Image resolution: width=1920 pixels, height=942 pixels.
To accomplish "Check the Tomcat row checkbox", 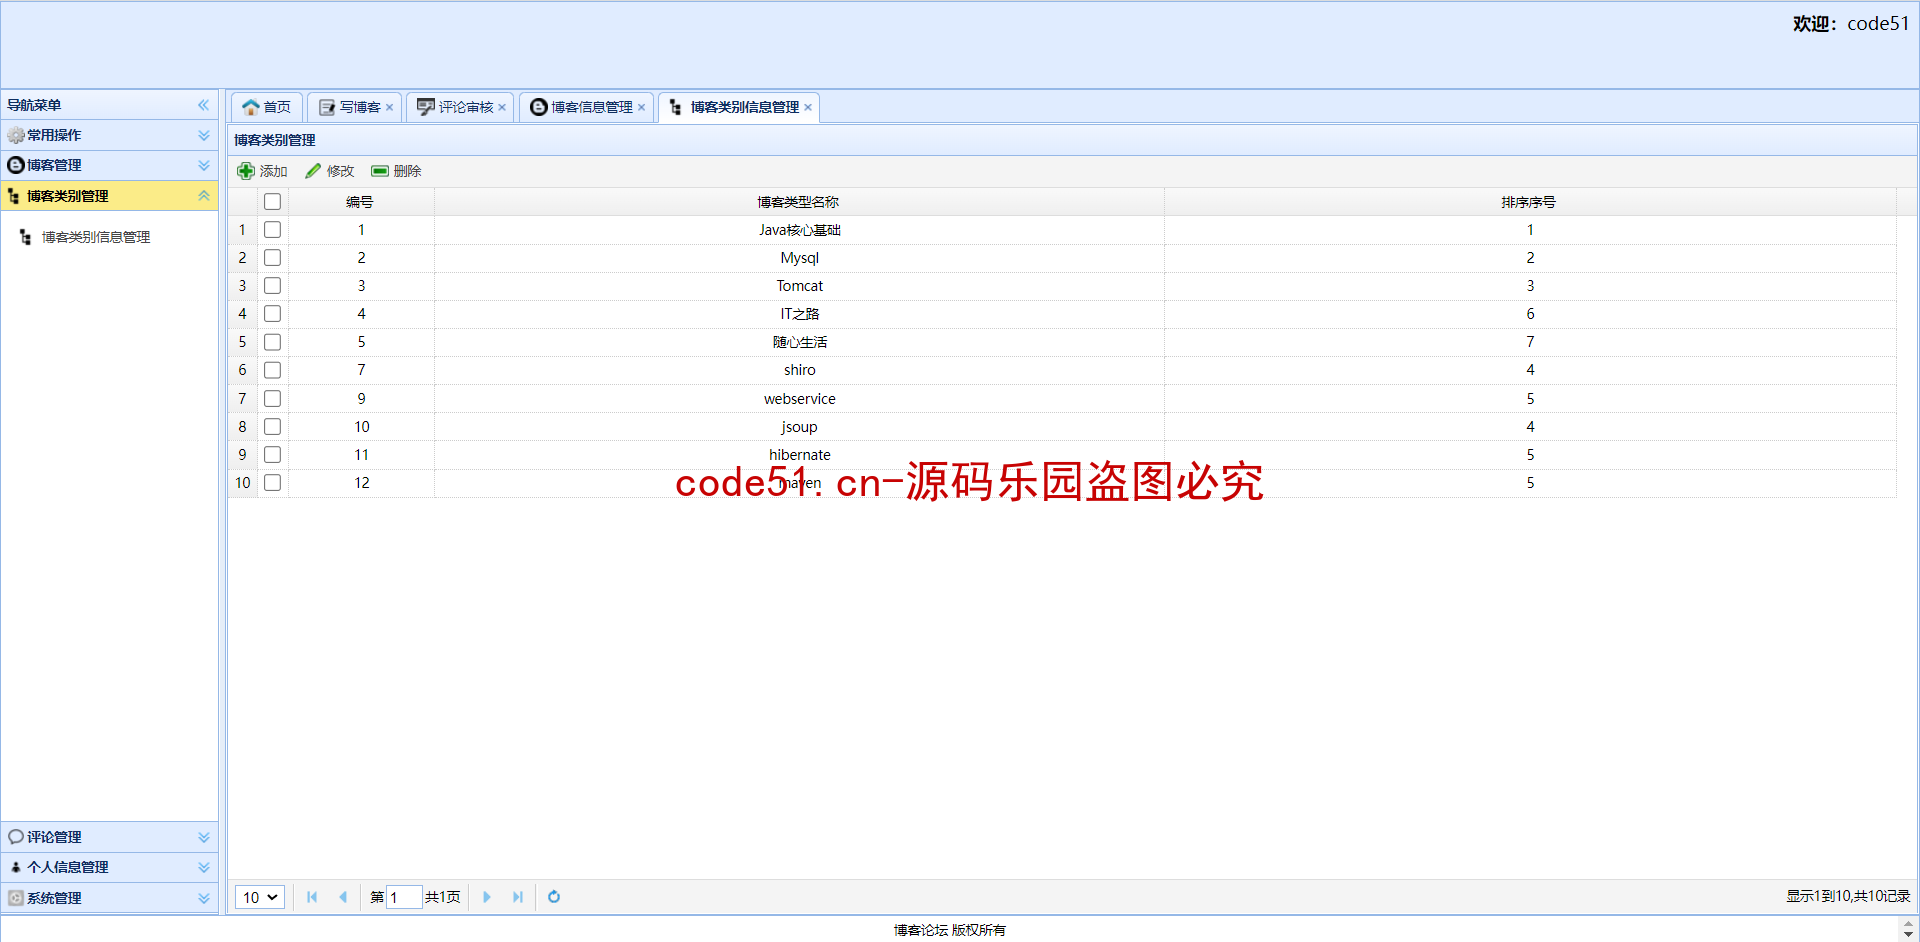I will [272, 286].
